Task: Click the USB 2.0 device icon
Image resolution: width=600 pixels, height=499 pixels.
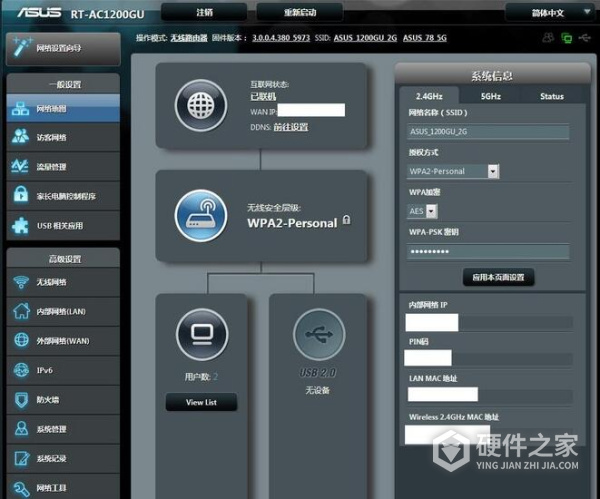Action: point(319,334)
